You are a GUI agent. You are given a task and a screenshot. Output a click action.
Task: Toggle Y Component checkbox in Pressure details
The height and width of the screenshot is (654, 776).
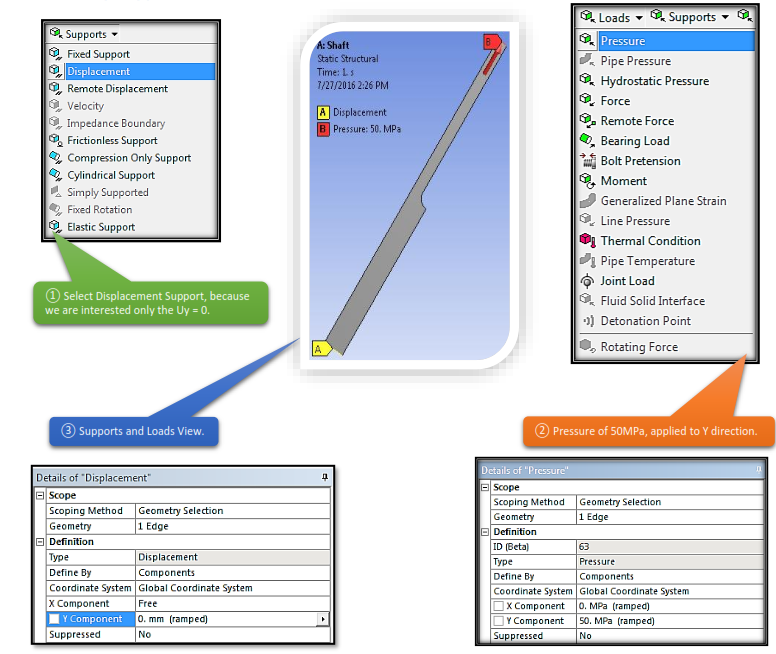coord(500,621)
